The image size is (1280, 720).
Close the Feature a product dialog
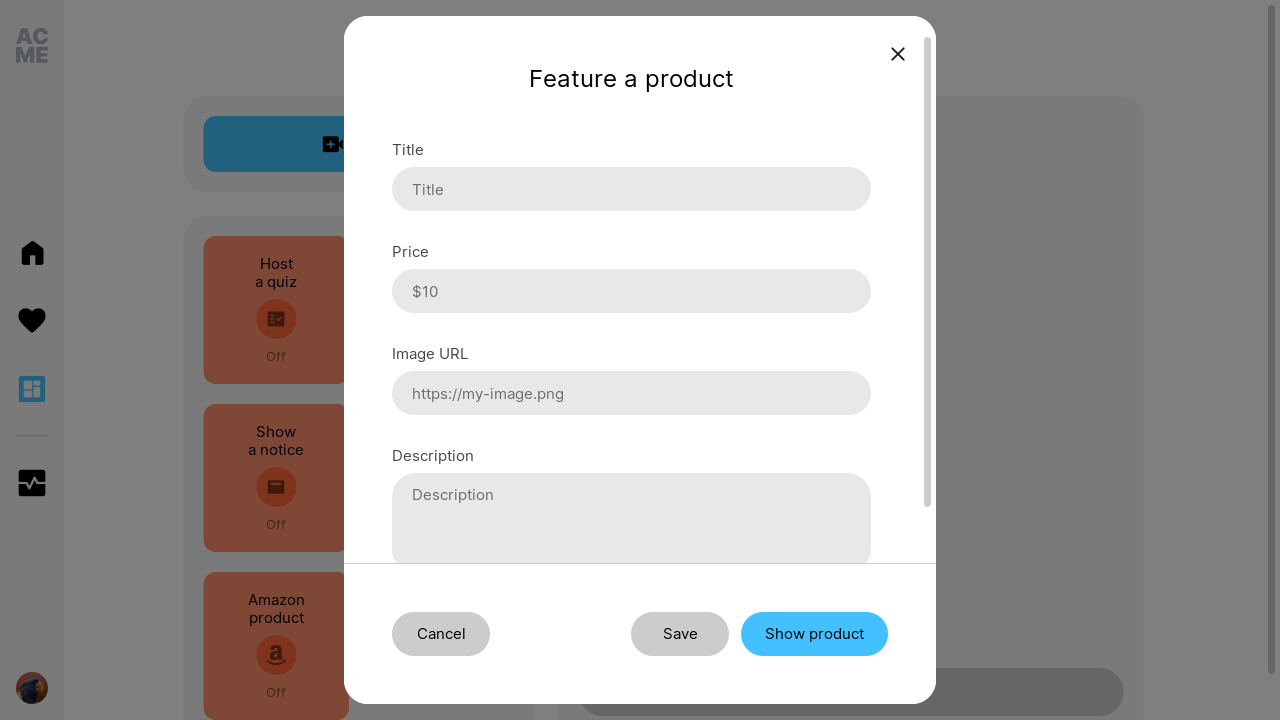898,54
